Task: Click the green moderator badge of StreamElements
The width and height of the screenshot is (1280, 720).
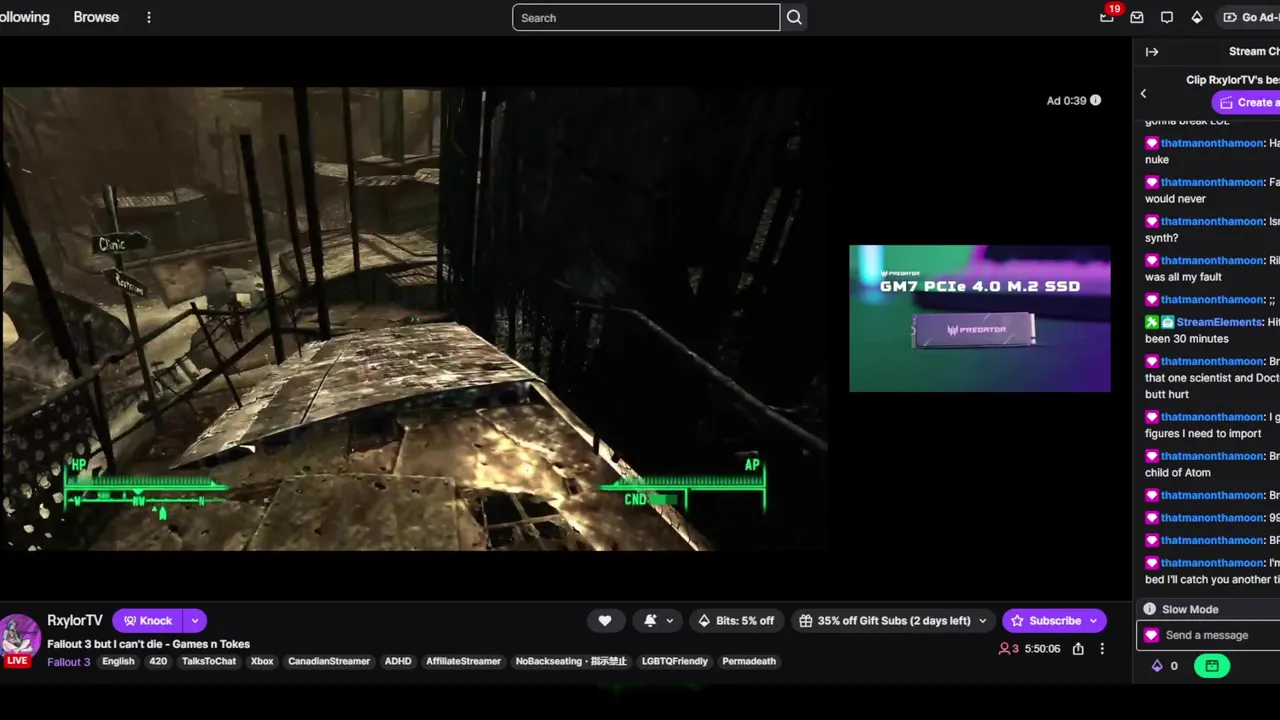Action: tap(1152, 322)
